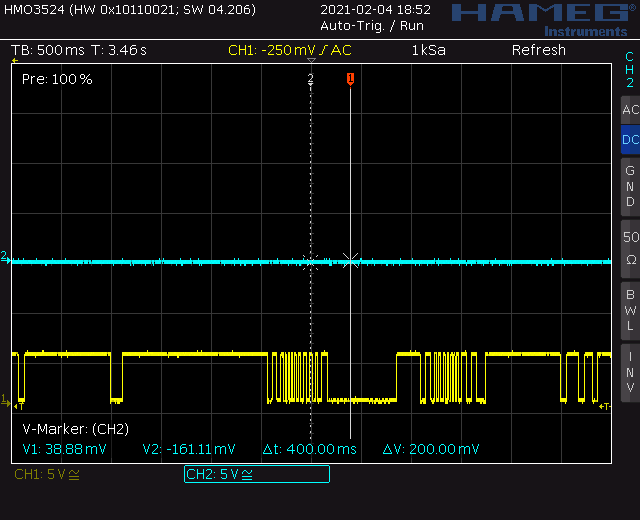Click the CH1 -250 mV trigger readout
Image resolution: width=640 pixels, height=520 pixels.
pyautogui.click(x=289, y=50)
